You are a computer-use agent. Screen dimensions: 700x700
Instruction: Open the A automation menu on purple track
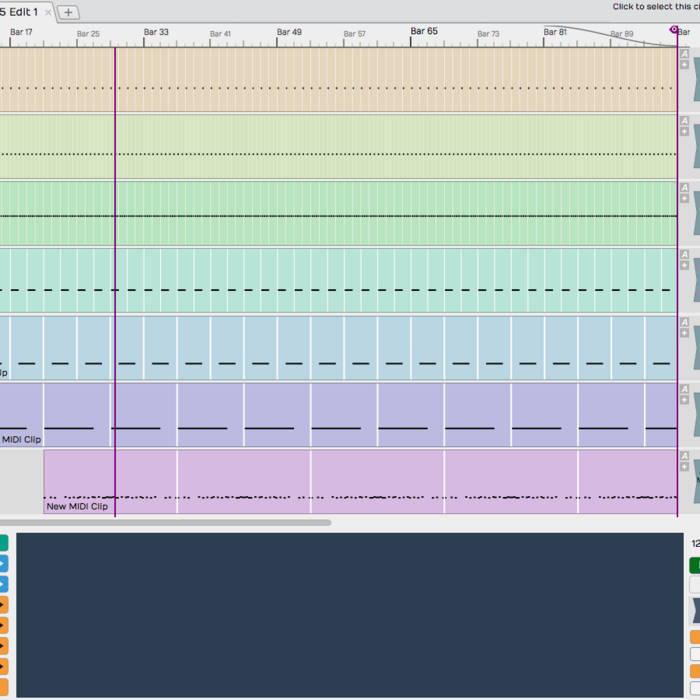click(x=685, y=389)
